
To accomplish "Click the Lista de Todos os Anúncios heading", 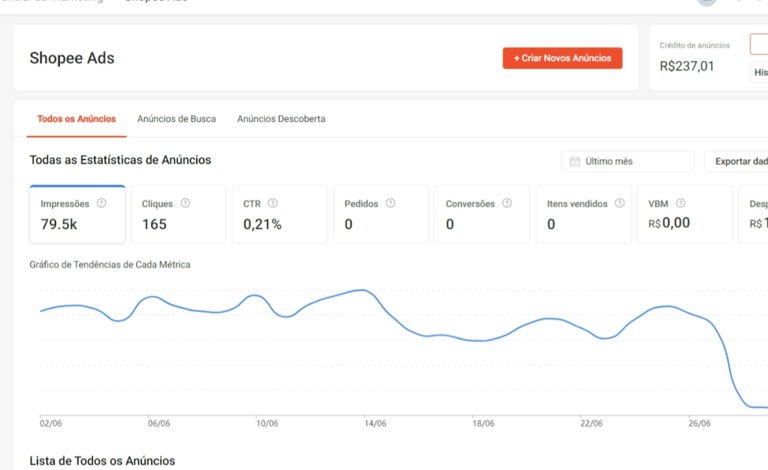I will point(102,461).
